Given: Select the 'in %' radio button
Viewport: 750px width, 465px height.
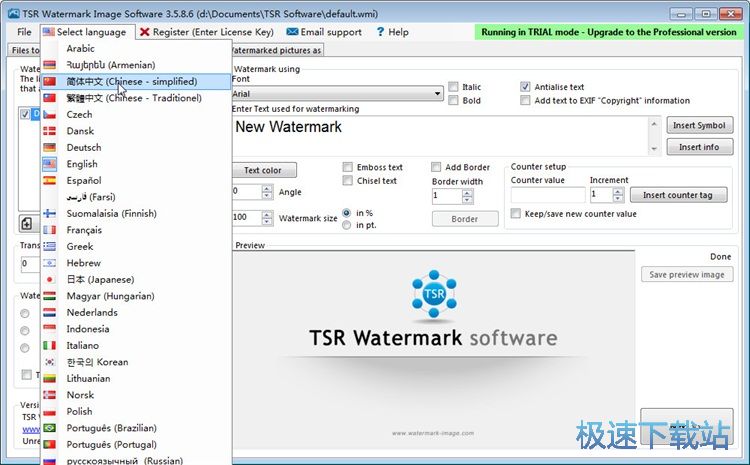Looking at the screenshot, I should tap(347, 213).
